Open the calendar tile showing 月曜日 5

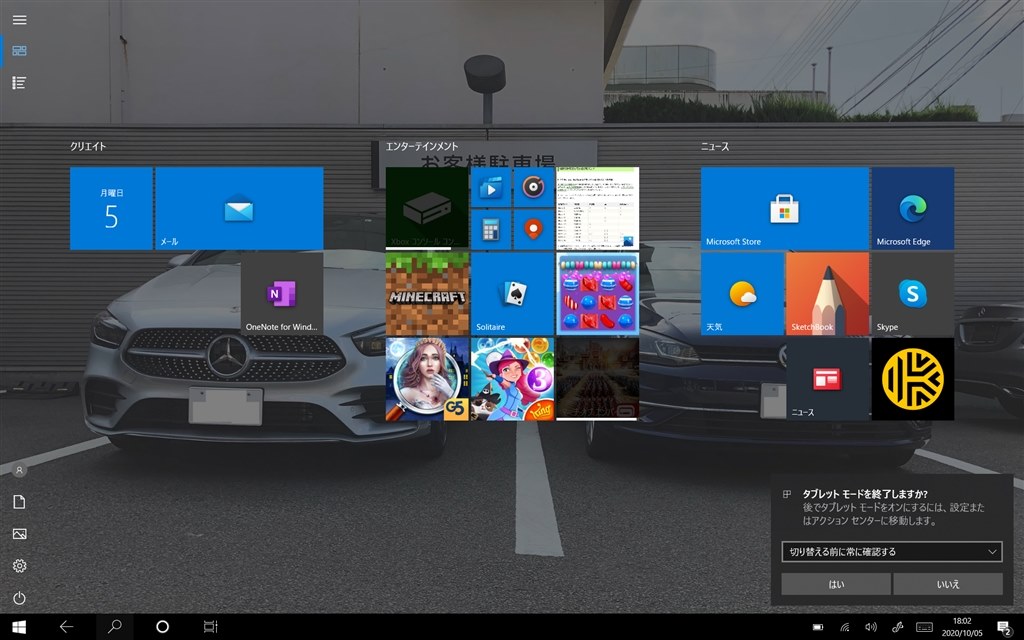111,208
